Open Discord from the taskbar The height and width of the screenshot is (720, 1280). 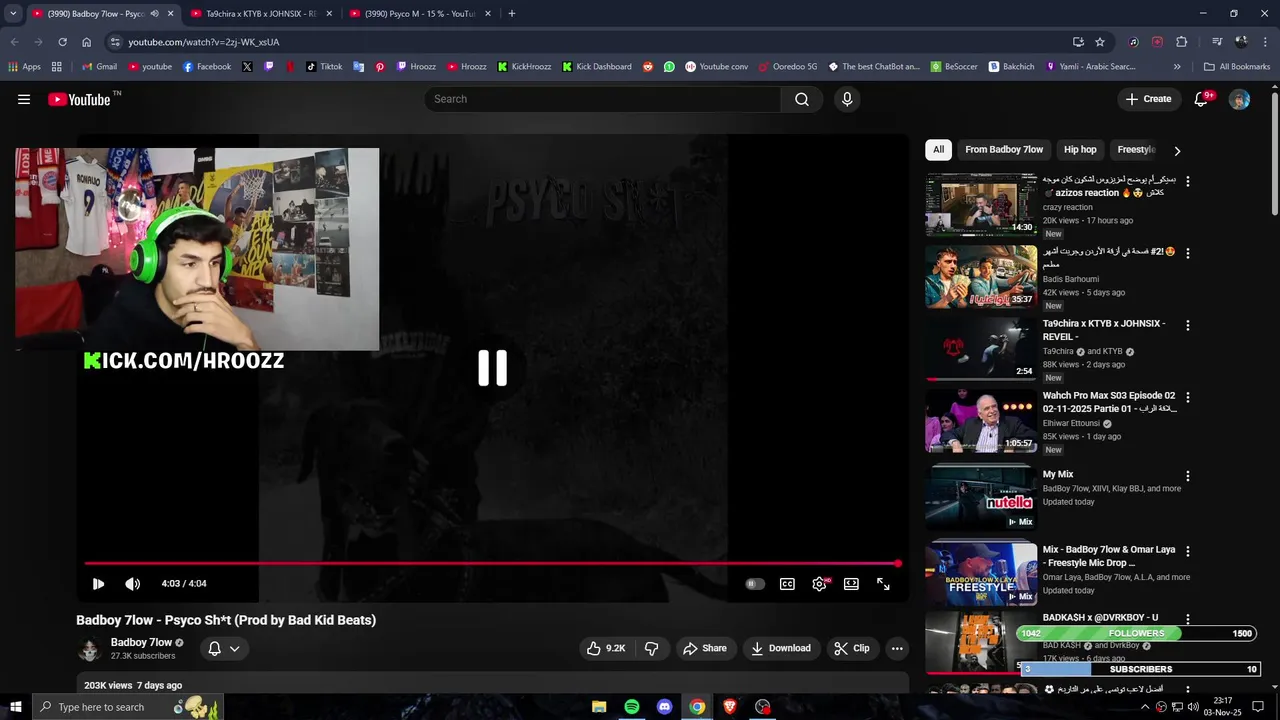[665, 707]
